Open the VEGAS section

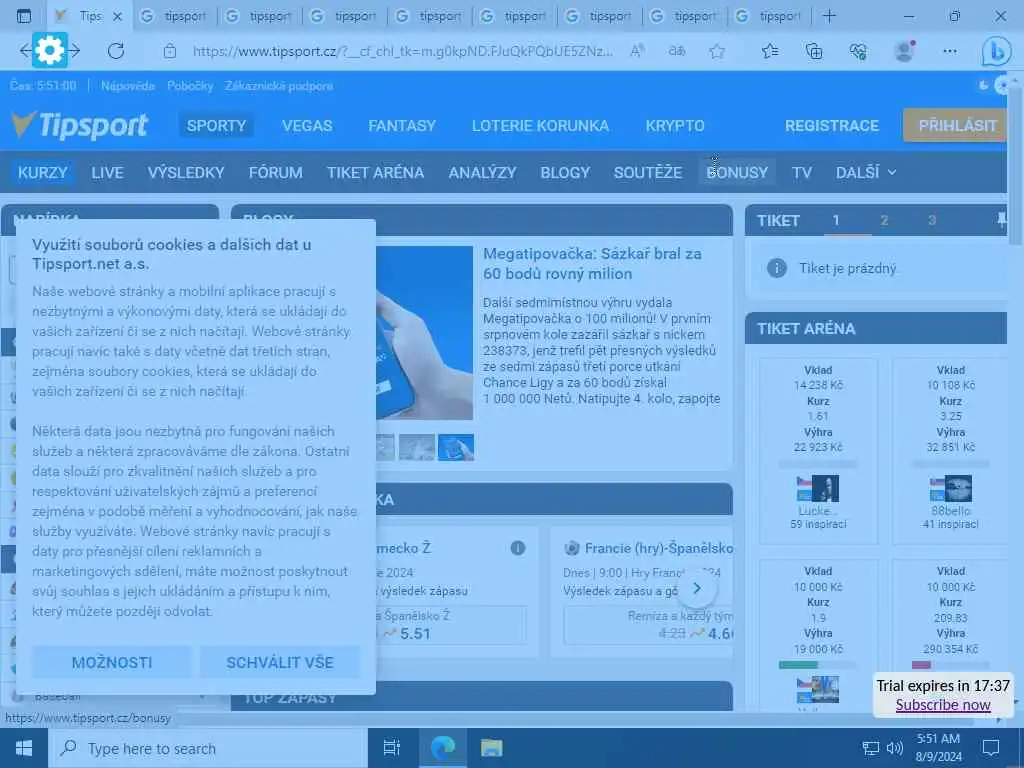307,125
